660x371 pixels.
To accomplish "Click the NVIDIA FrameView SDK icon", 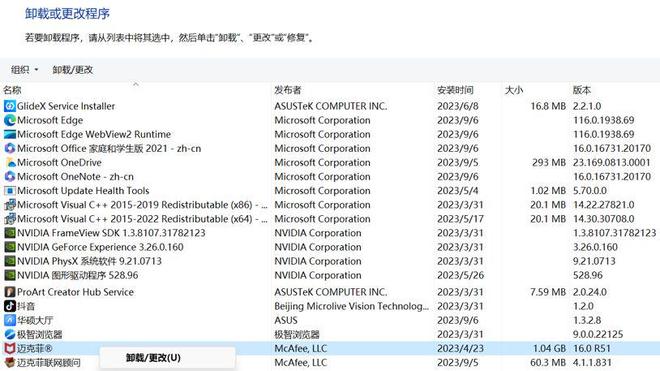I will pos(10,233).
